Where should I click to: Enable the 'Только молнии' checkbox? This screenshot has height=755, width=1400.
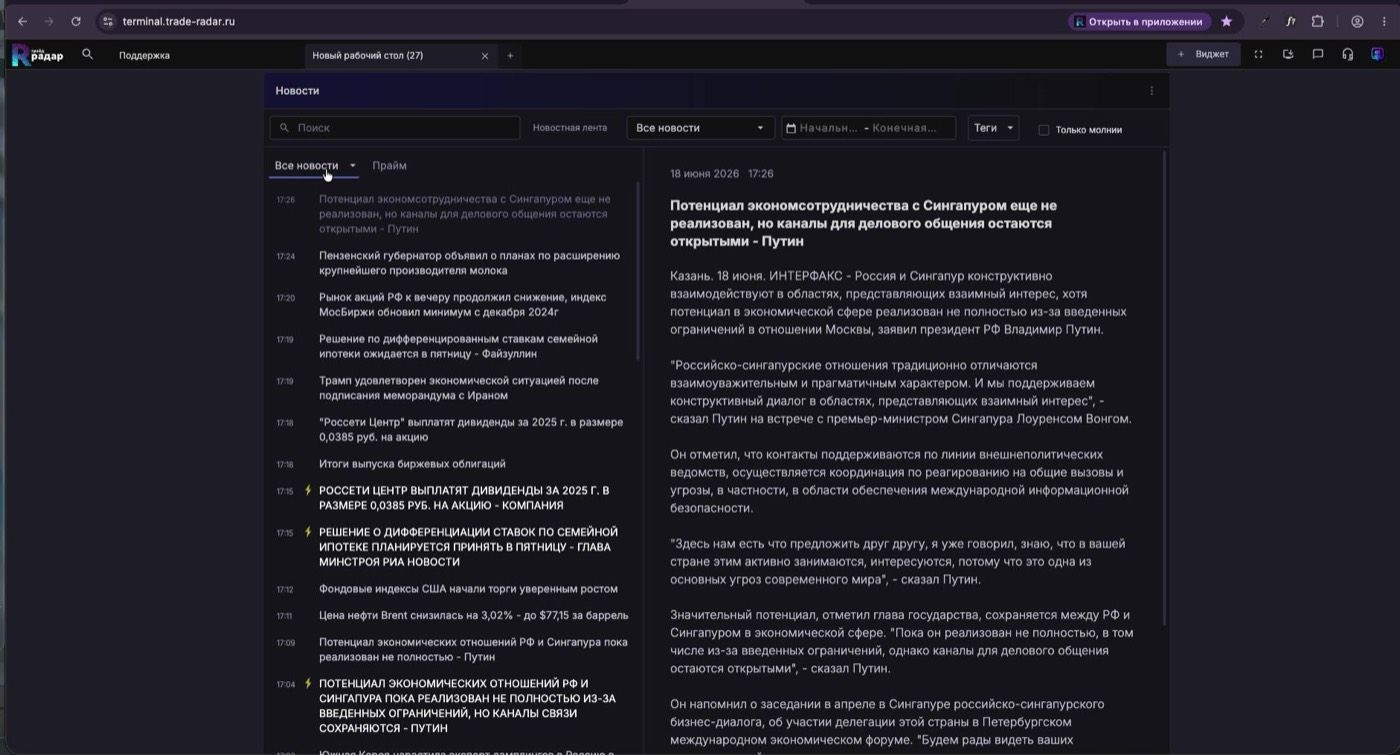coord(1044,130)
